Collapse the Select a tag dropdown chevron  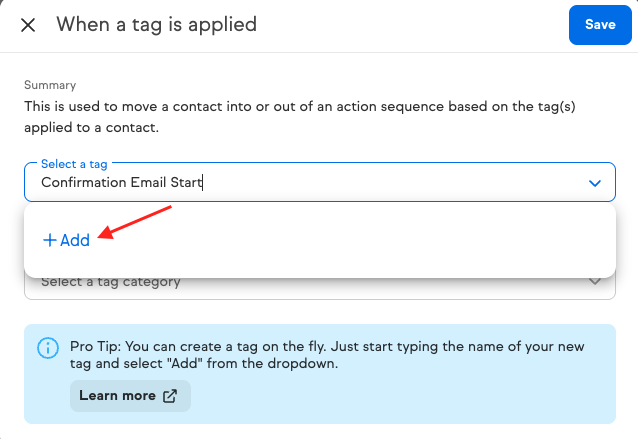(595, 184)
